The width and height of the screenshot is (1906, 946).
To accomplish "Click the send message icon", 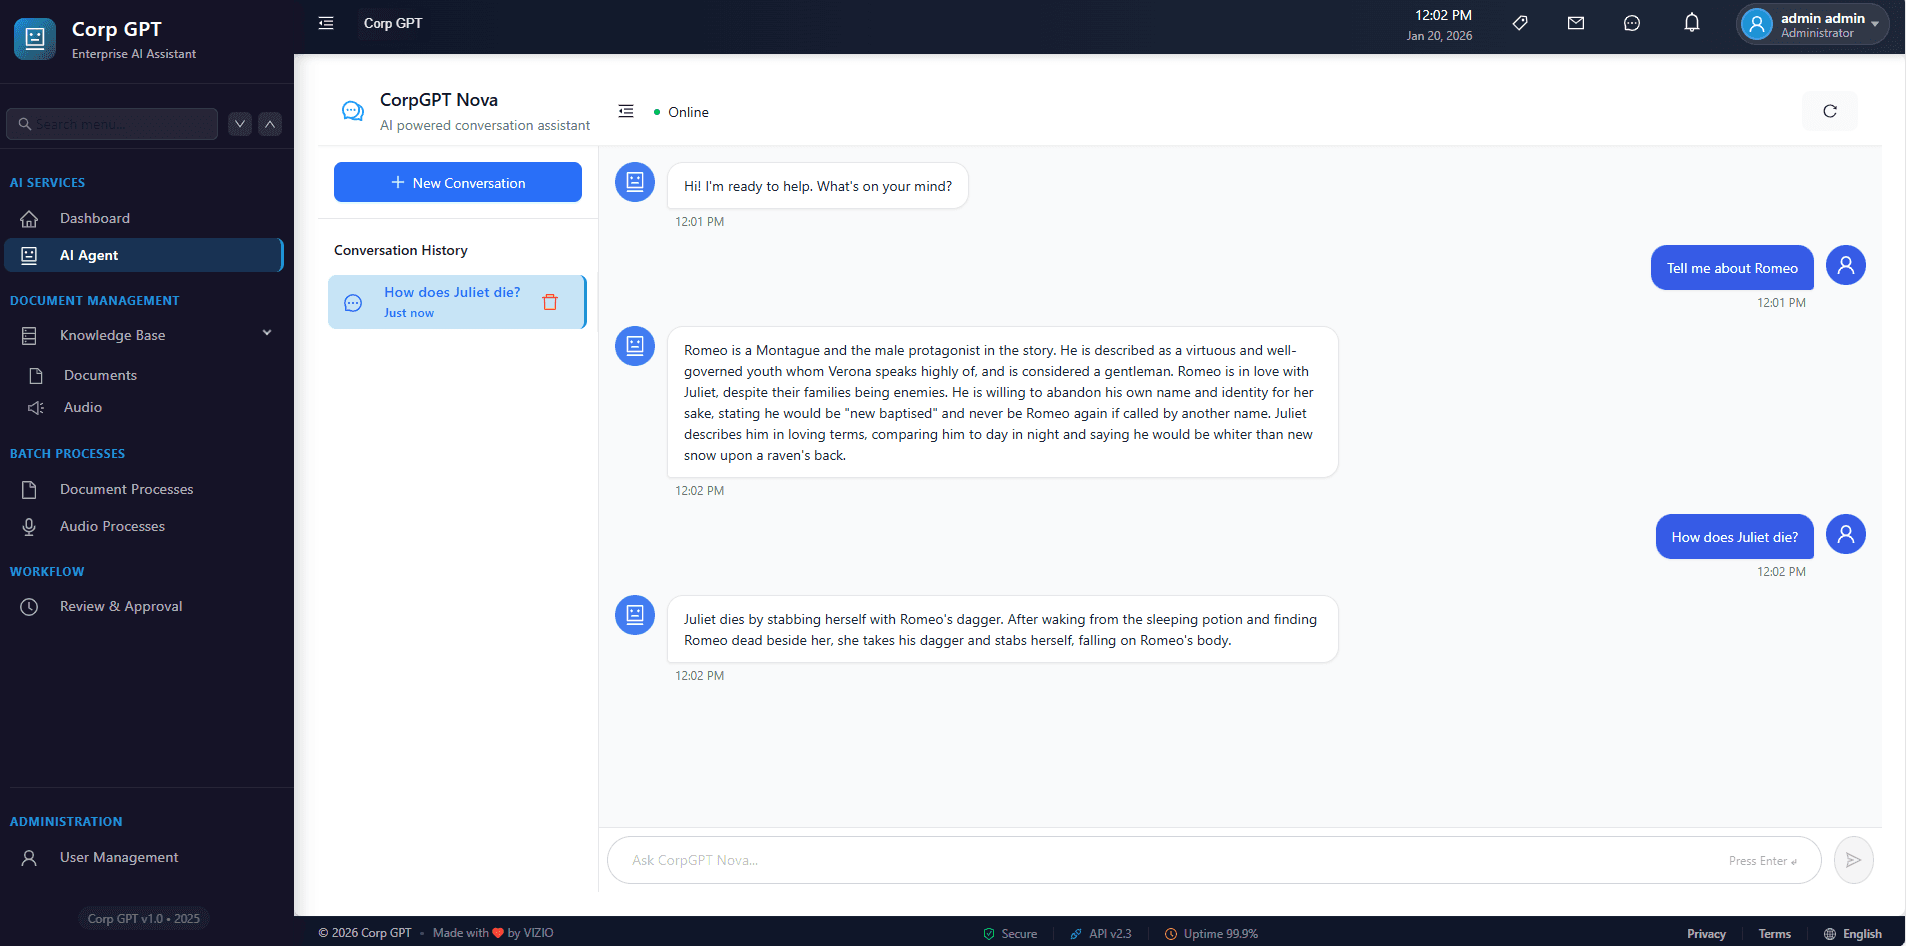I will point(1853,859).
